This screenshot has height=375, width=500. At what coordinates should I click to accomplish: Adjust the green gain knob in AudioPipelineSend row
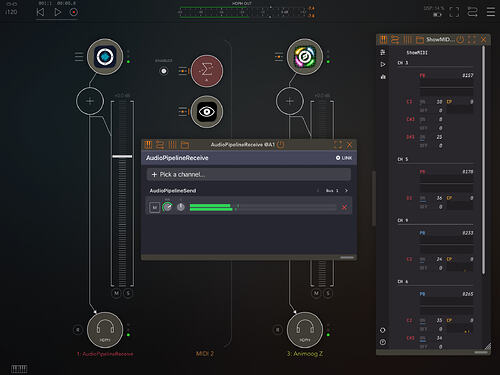click(167, 207)
